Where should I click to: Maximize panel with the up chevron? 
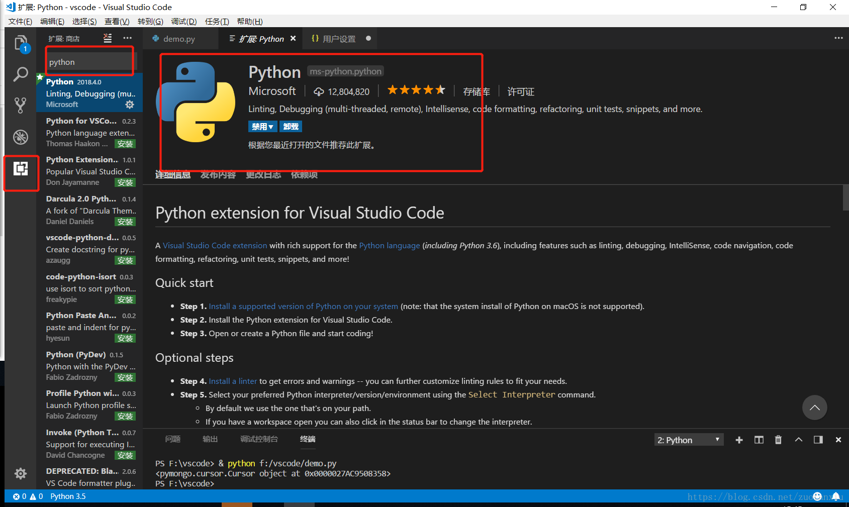click(799, 440)
